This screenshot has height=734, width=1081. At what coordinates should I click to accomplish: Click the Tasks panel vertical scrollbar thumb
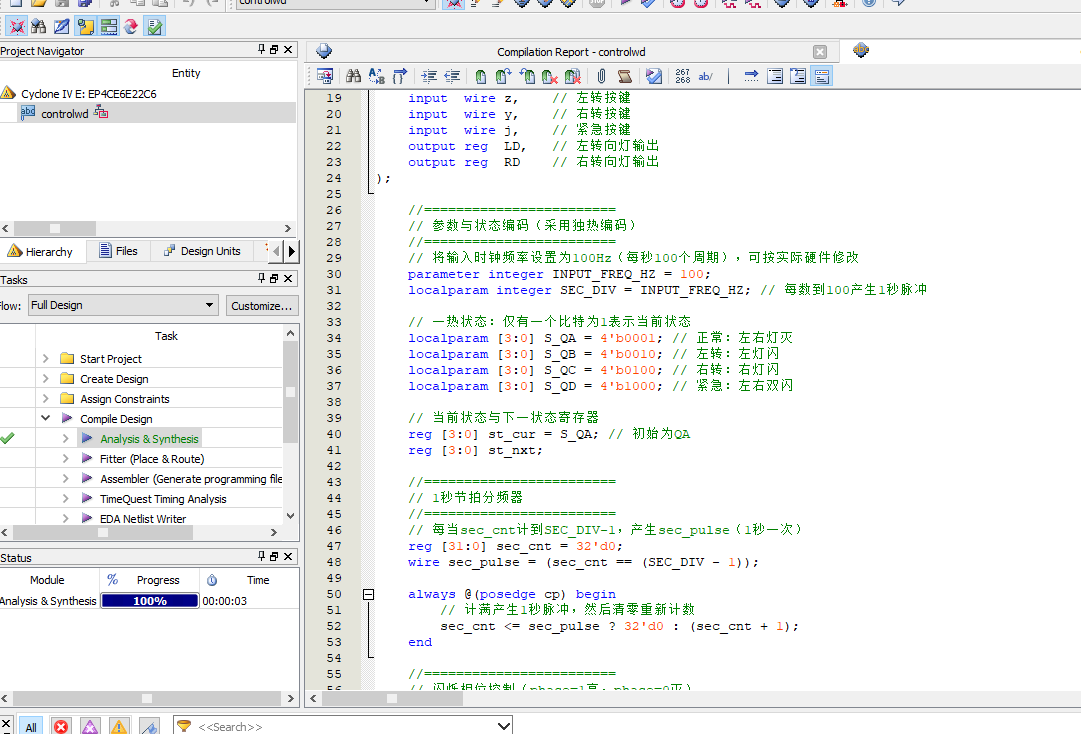click(x=290, y=391)
